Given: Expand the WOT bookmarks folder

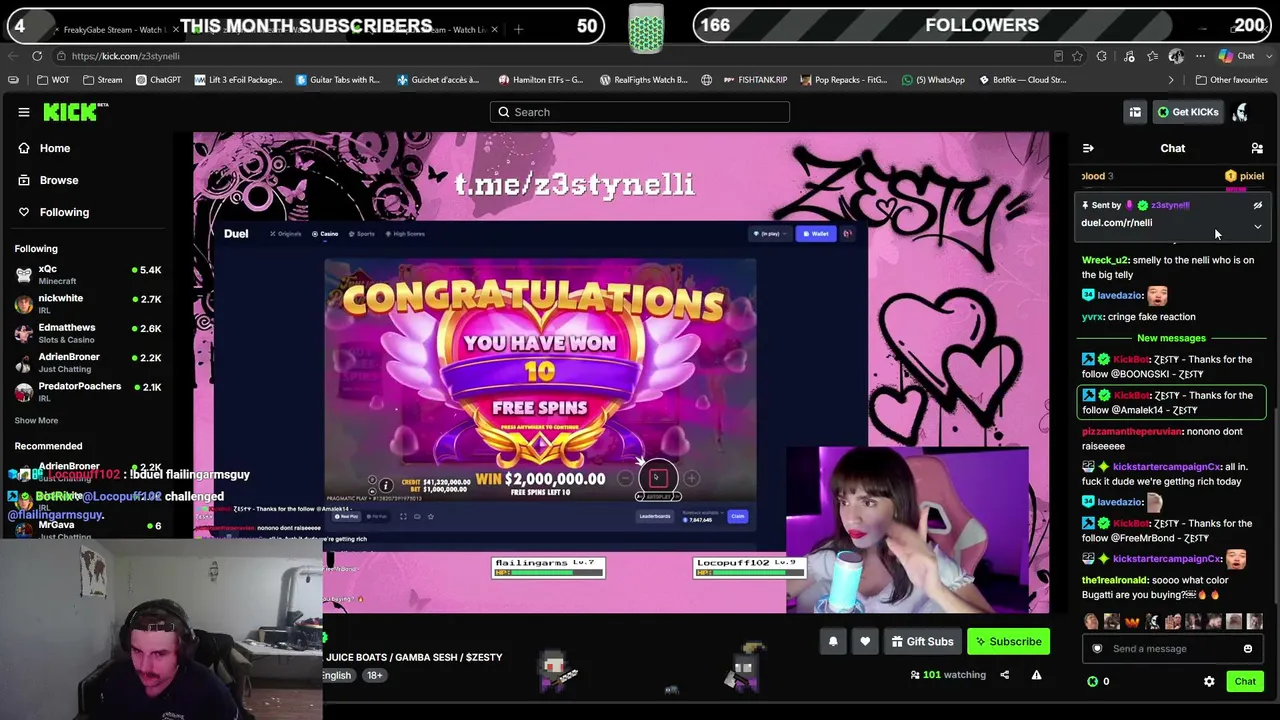Looking at the screenshot, I should [53, 80].
